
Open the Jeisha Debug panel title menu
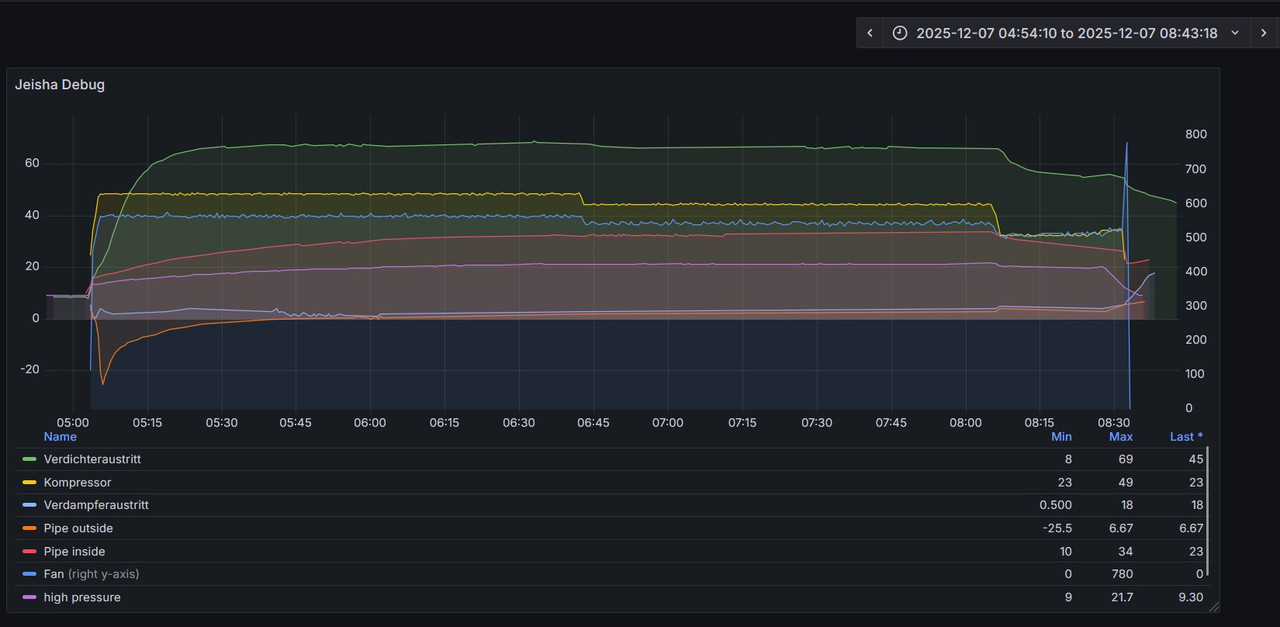pyautogui.click(x=60, y=85)
